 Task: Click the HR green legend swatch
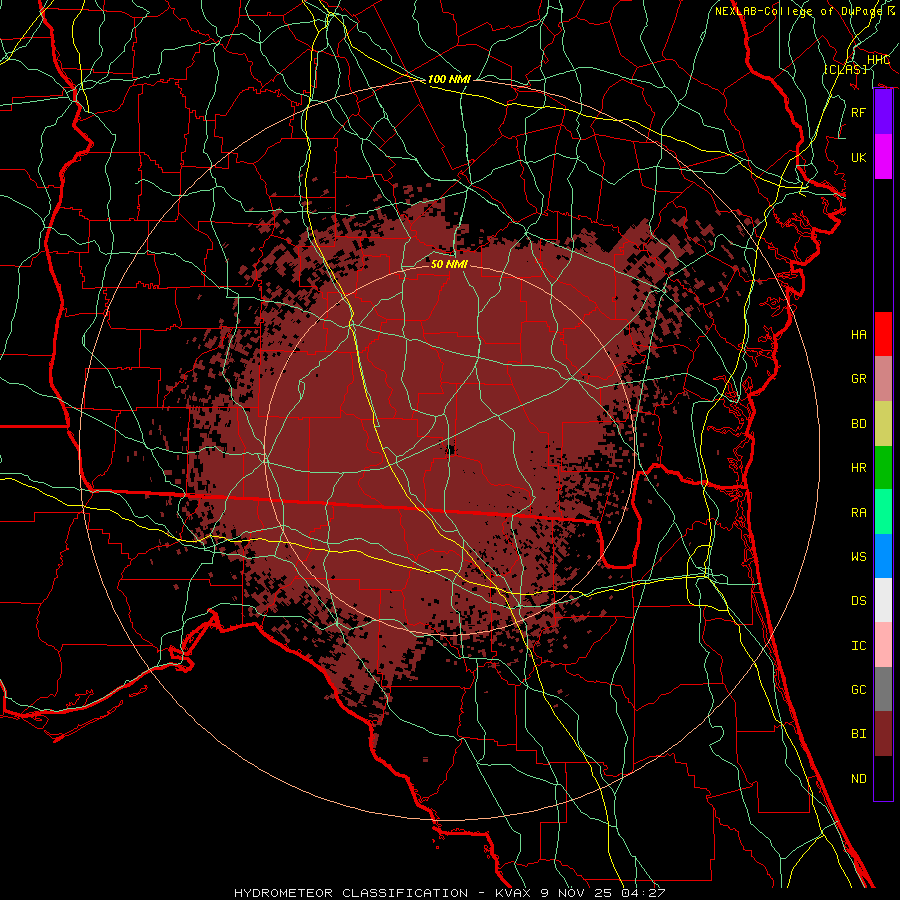pyautogui.click(x=883, y=468)
